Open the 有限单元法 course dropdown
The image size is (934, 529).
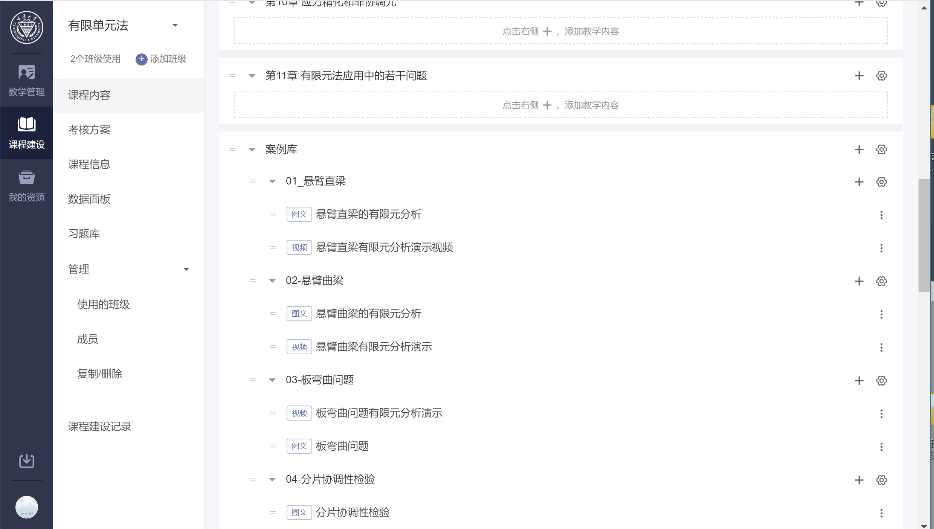pyautogui.click(x=175, y=25)
